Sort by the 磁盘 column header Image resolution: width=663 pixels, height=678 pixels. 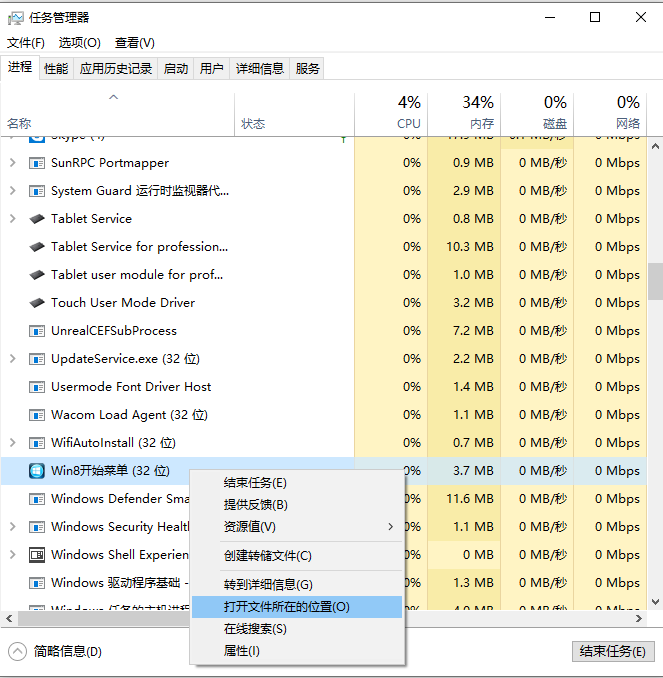537,115
